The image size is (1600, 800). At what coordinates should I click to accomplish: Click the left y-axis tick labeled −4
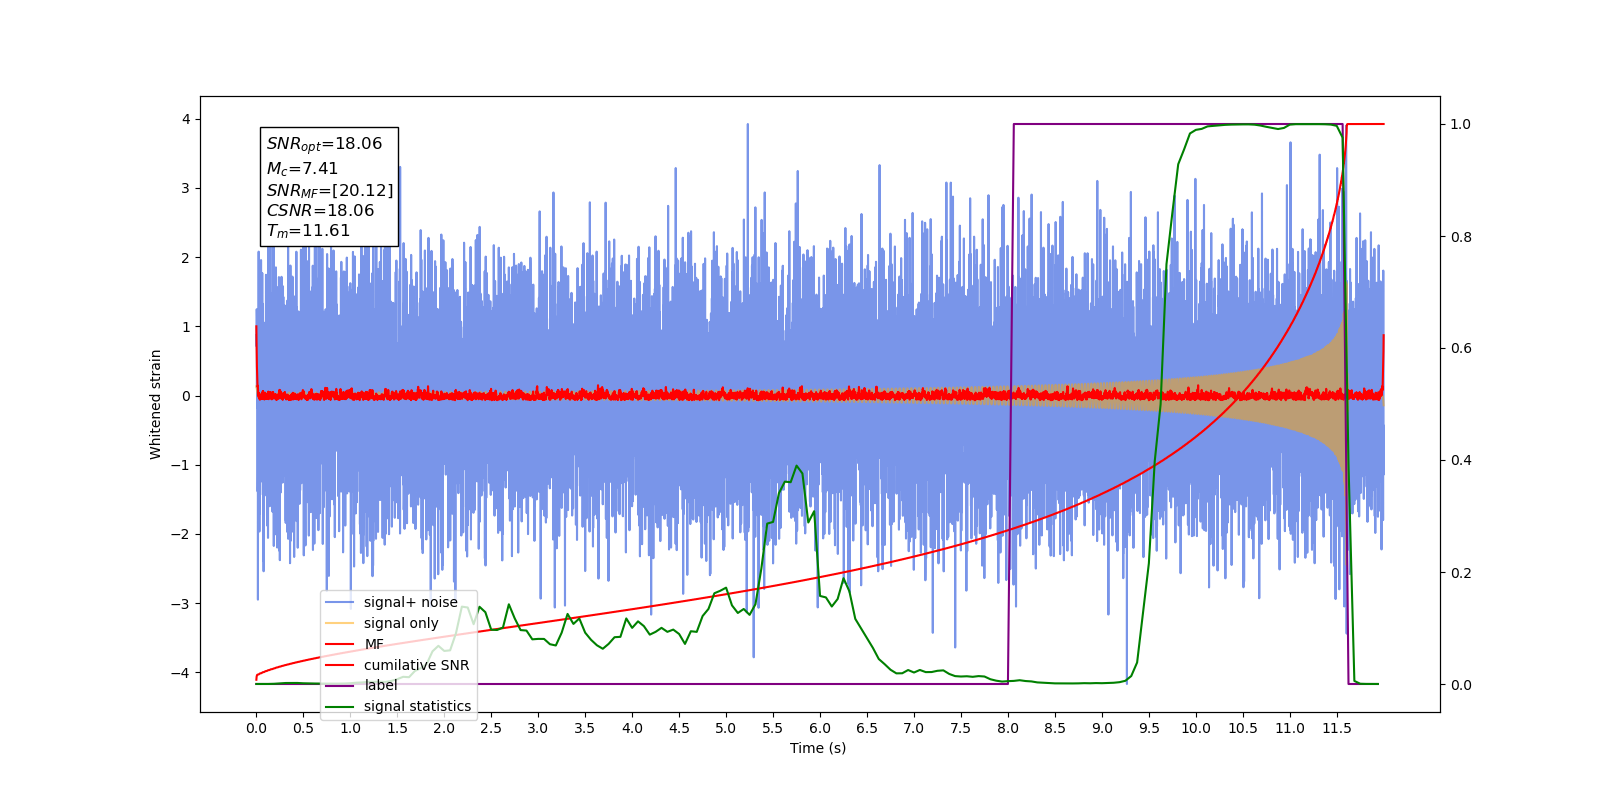pos(181,673)
